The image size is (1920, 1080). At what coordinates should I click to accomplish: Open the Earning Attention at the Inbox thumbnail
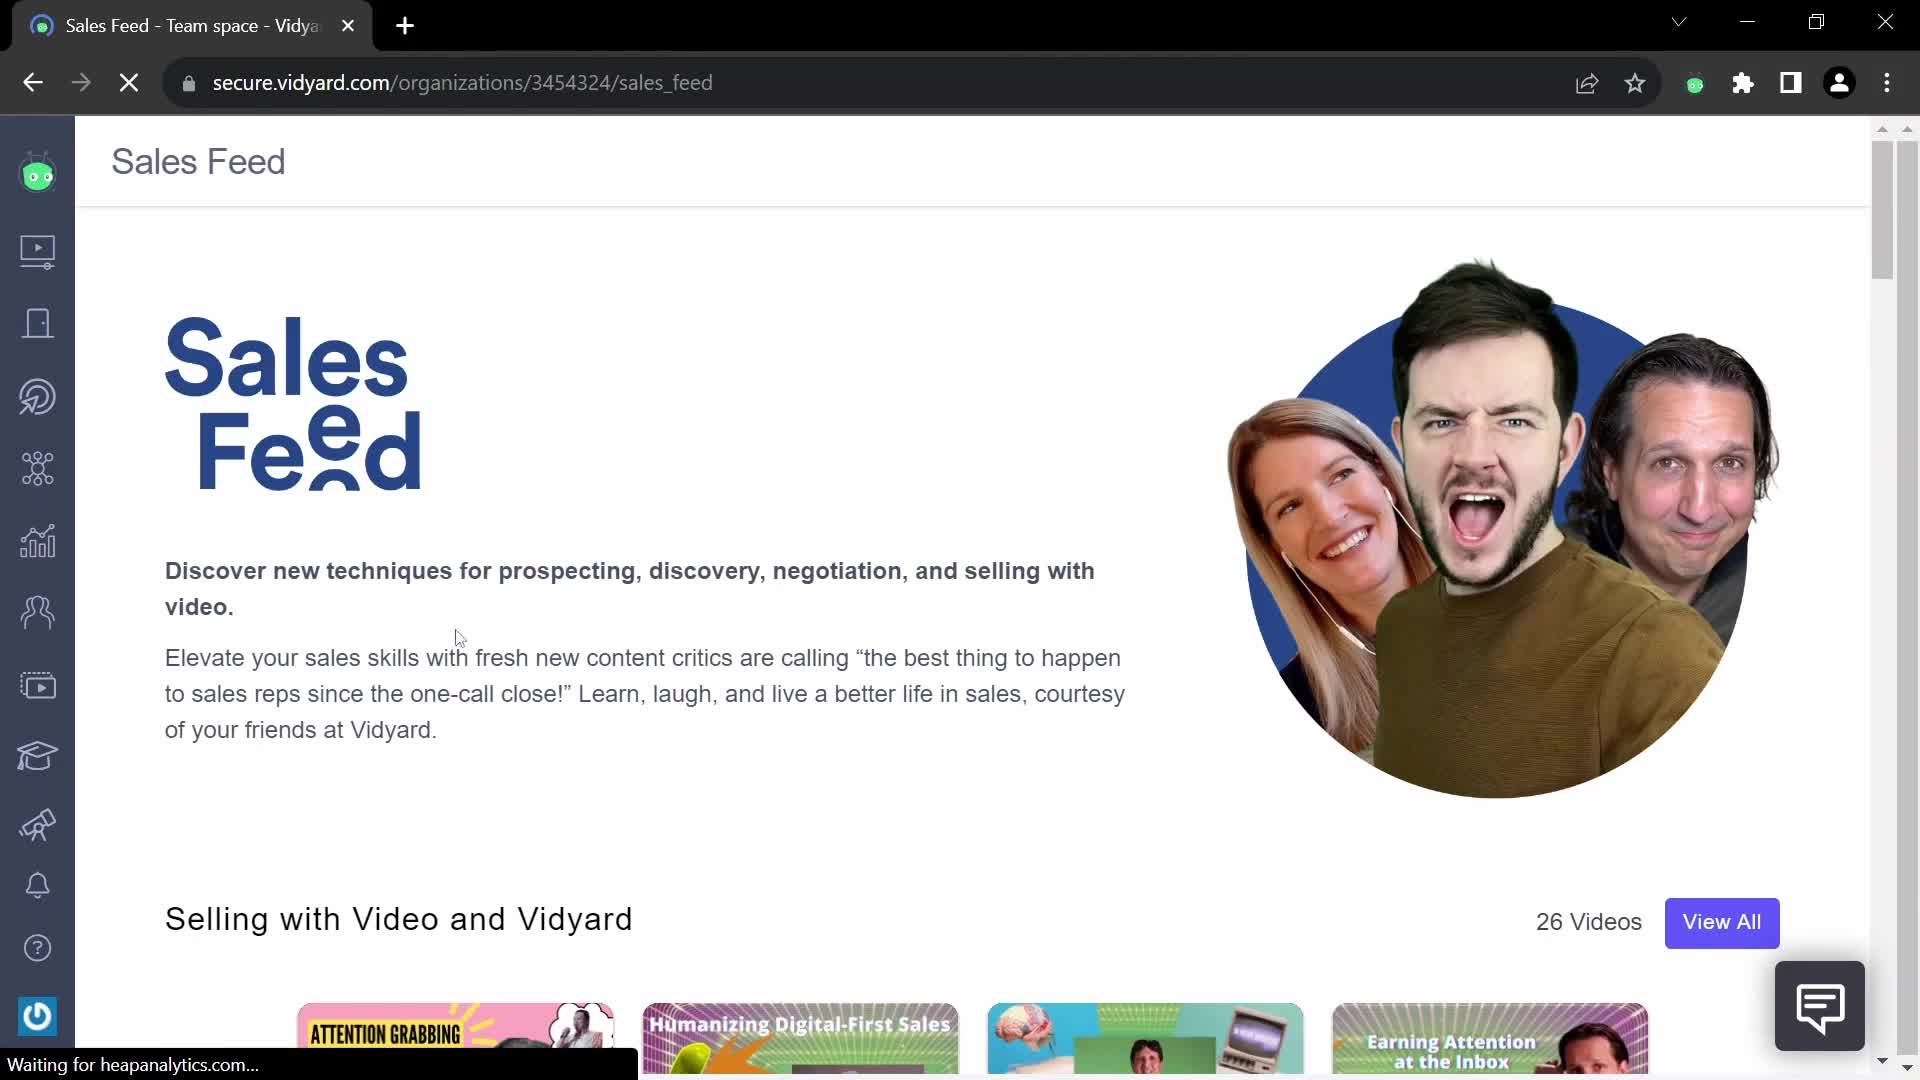point(1490,1038)
